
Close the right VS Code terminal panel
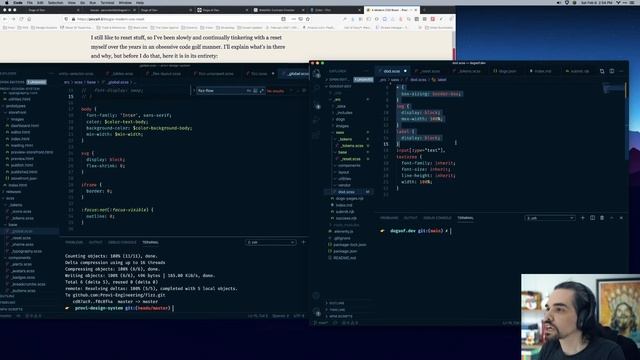click(621, 218)
